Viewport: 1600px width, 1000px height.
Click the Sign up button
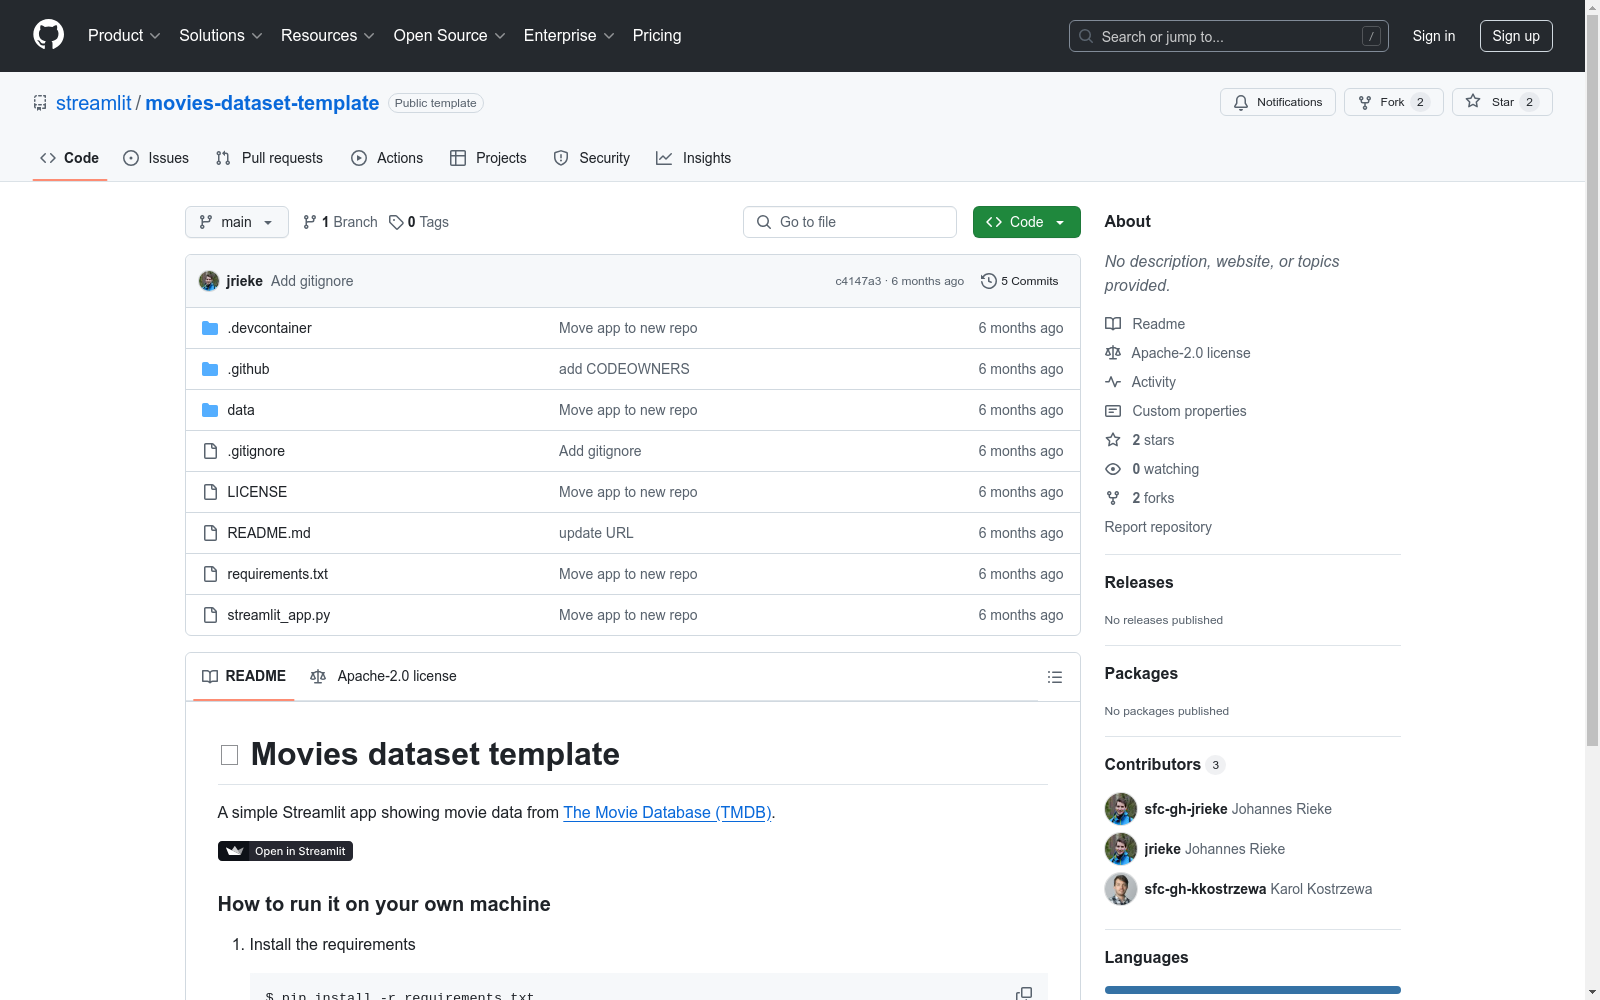click(1516, 36)
